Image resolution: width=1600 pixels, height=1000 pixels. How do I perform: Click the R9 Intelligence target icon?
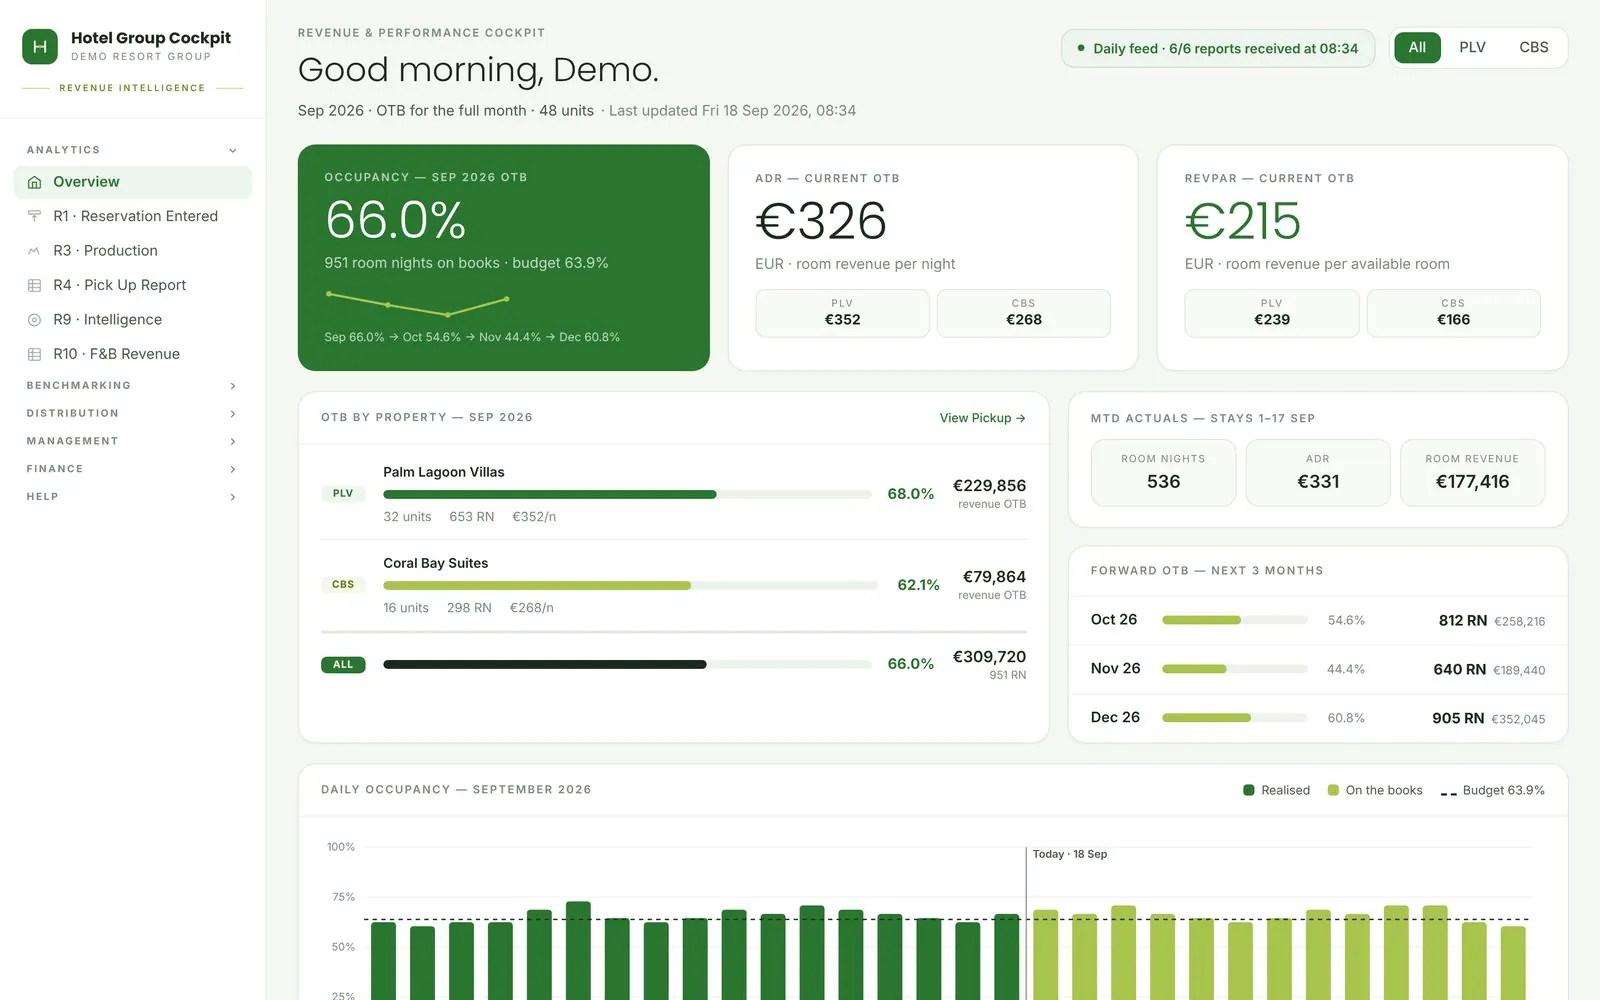click(x=35, y=320)
